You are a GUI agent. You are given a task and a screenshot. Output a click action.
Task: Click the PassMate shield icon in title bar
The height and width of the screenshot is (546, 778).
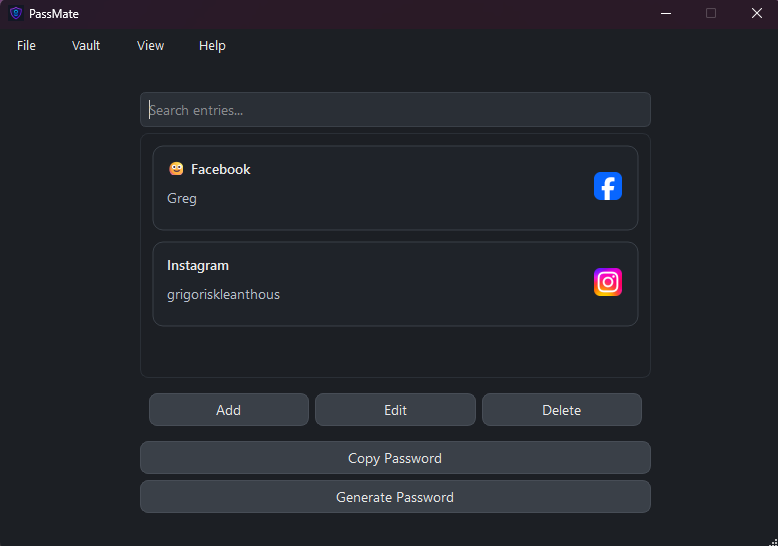[x=15, y=14]
